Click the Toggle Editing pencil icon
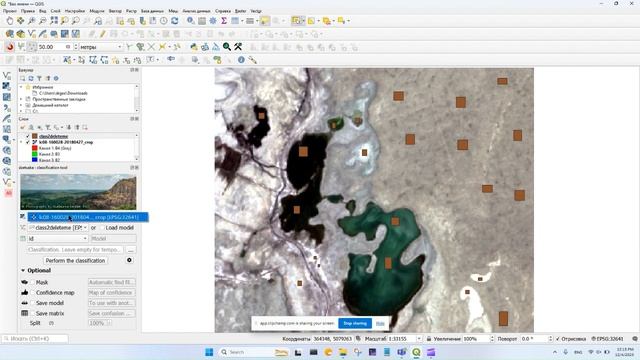Viewport: 640px width, 360px height. pyautogui.click(x=102, y=34)
